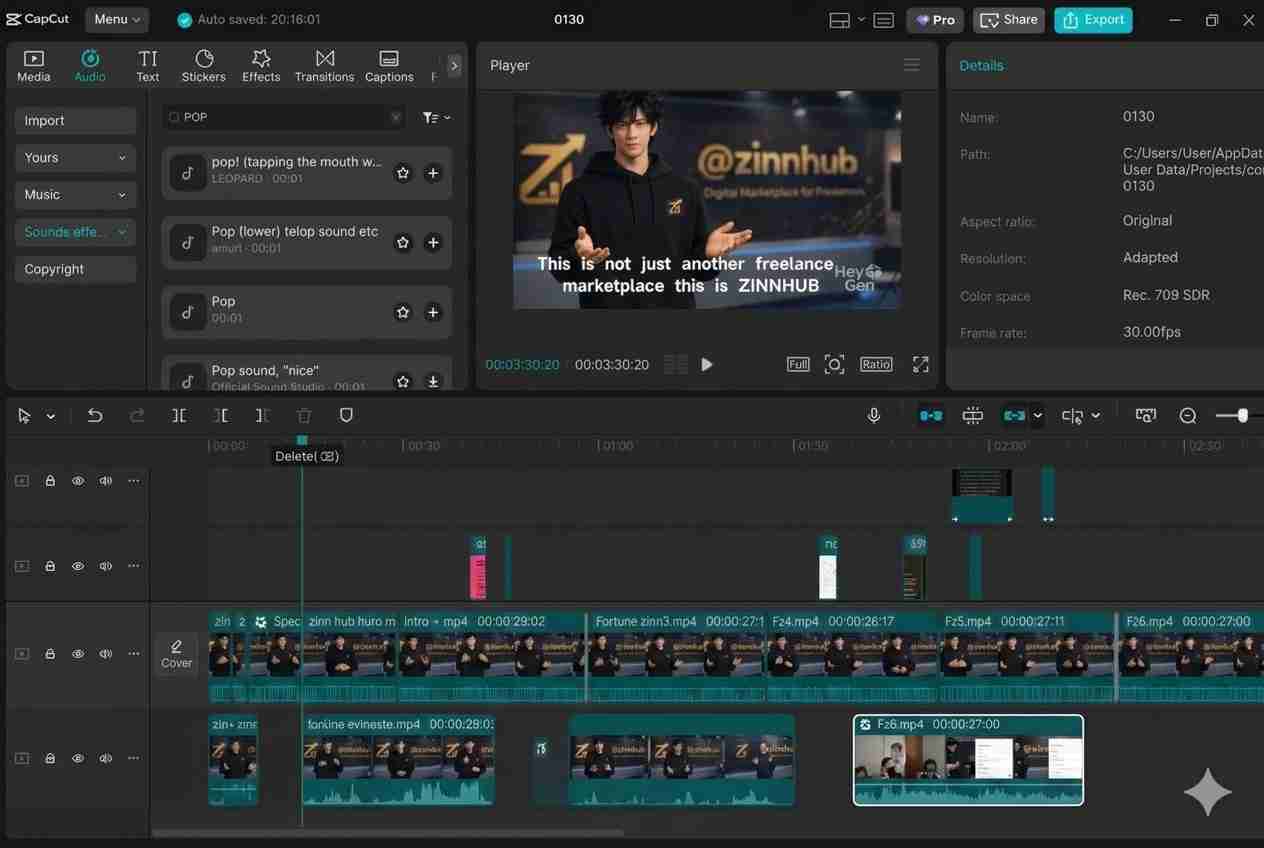Screen dimensions: 1264x848
Task: Click the fullscreen expand icon in player
Action: pos(920,365)
